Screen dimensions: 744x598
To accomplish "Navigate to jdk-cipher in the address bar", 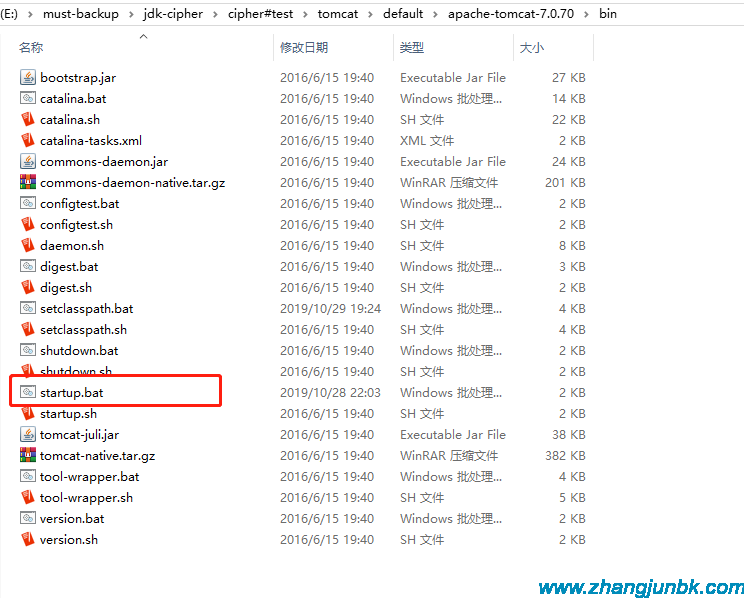I will point(173,14).
